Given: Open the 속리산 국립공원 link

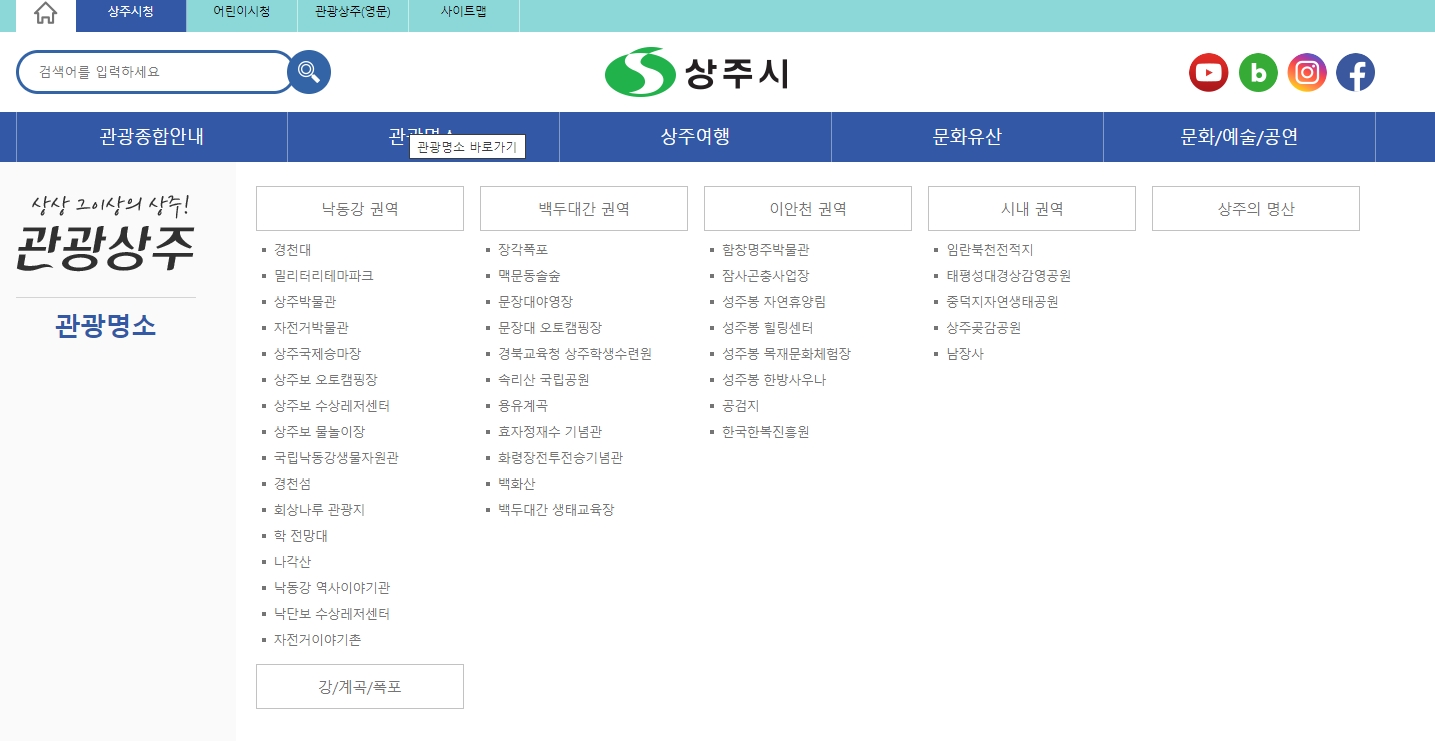Looking at the screenshot, I should pyautogui.click(x=543, y=380).
